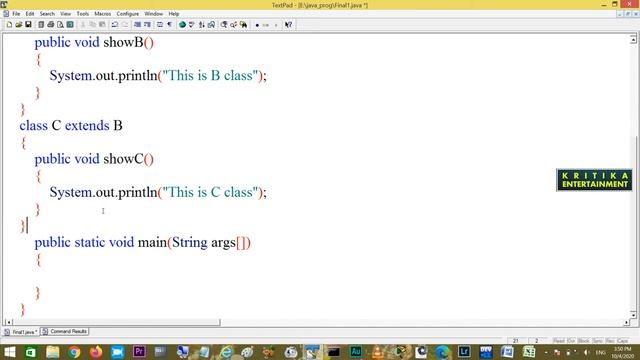Screen dimensions: 640x360
Task: Click the Find toolbar icon
Action: [x=224, y=25]
